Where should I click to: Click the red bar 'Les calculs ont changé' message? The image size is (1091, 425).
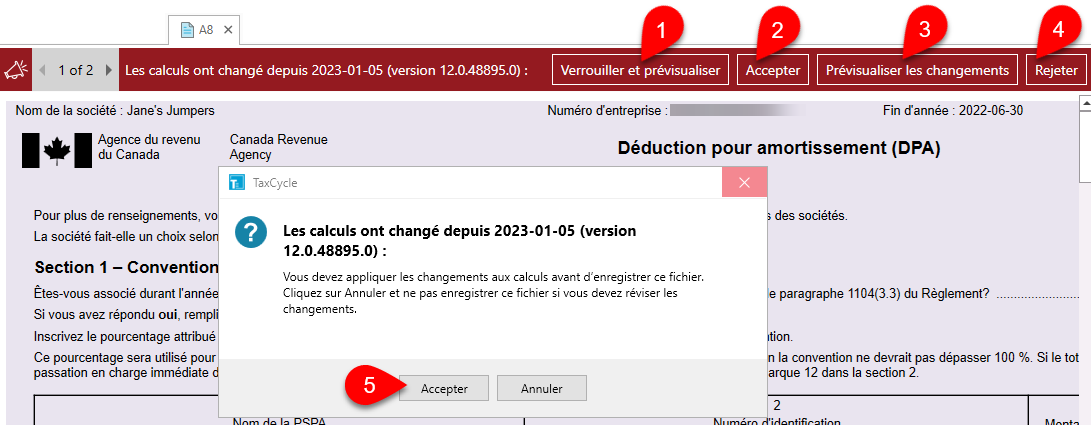click(326, 70)
